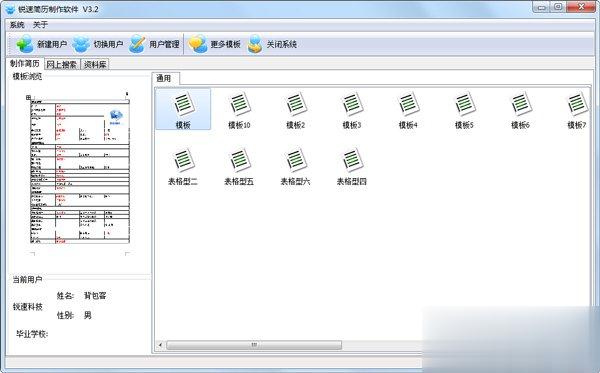Select the 表格型四 template icon
The width and height of the screenshot is (600, 373).
click(352, 166)
